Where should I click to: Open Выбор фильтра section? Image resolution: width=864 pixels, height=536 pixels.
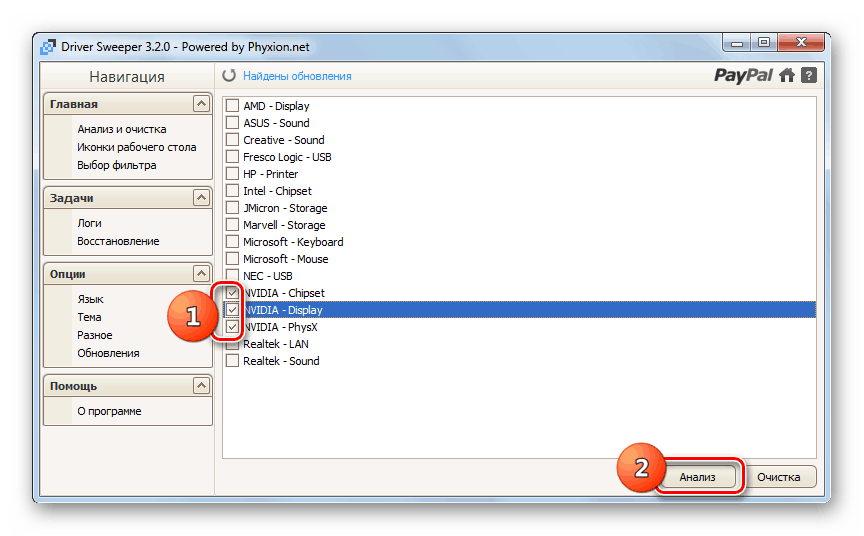coord(117,165)
